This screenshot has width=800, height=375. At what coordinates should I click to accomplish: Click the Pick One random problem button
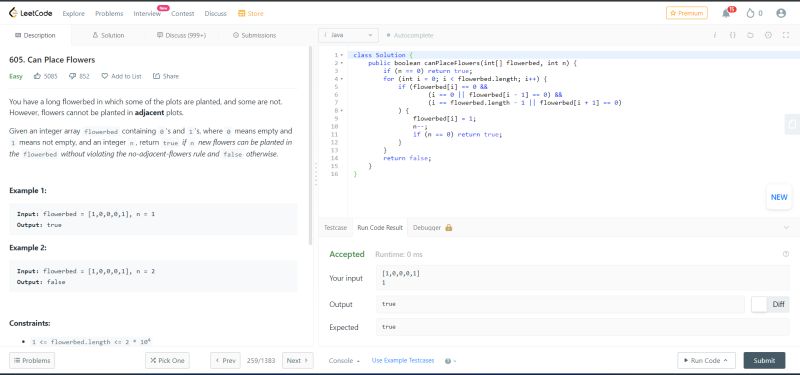tap(167, 360)
